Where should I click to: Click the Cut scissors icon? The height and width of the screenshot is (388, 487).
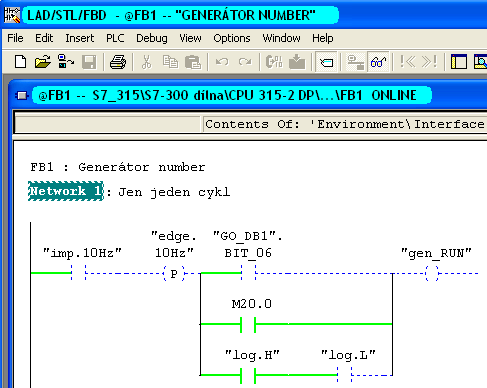(146, 62)
